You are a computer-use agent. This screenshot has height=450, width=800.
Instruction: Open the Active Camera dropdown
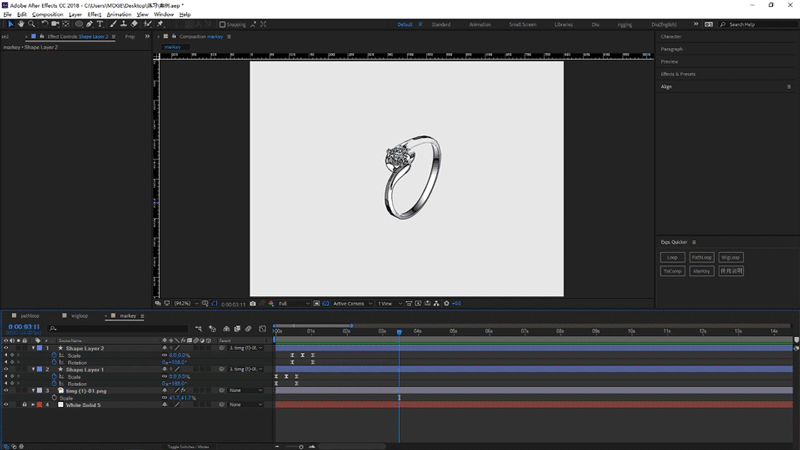tap(352, 304)
